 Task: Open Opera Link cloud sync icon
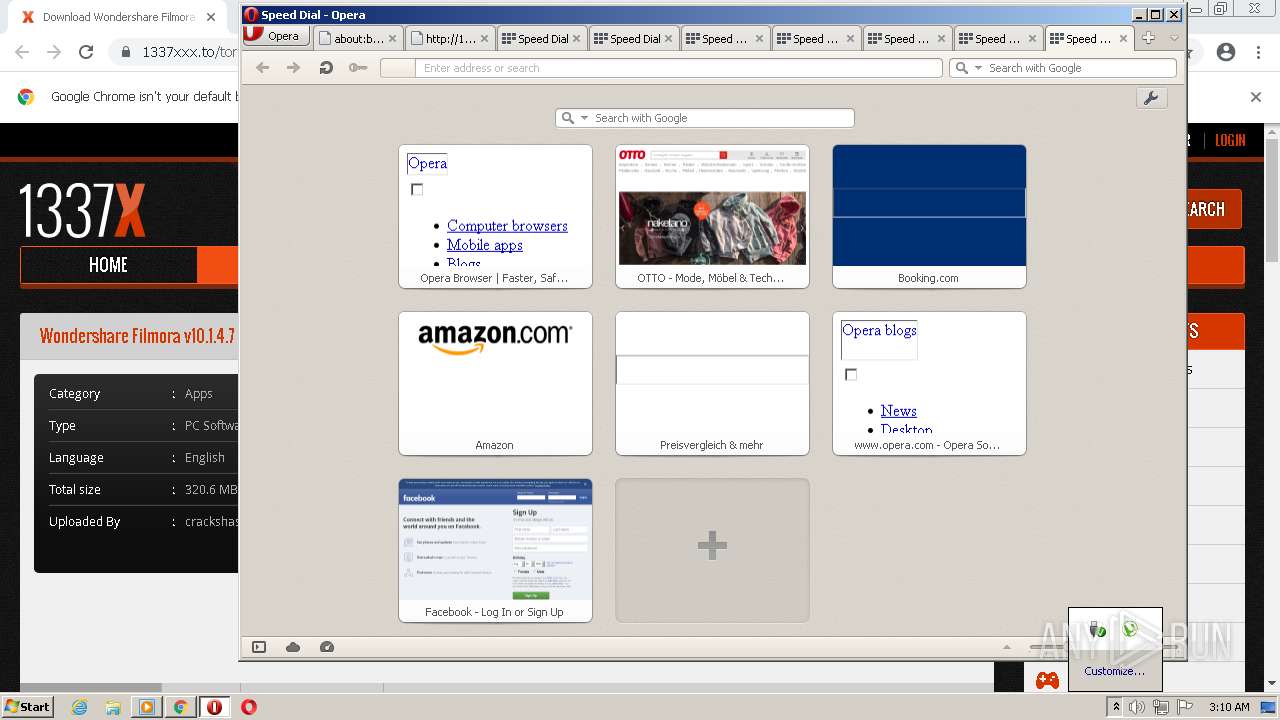point(293,647)
